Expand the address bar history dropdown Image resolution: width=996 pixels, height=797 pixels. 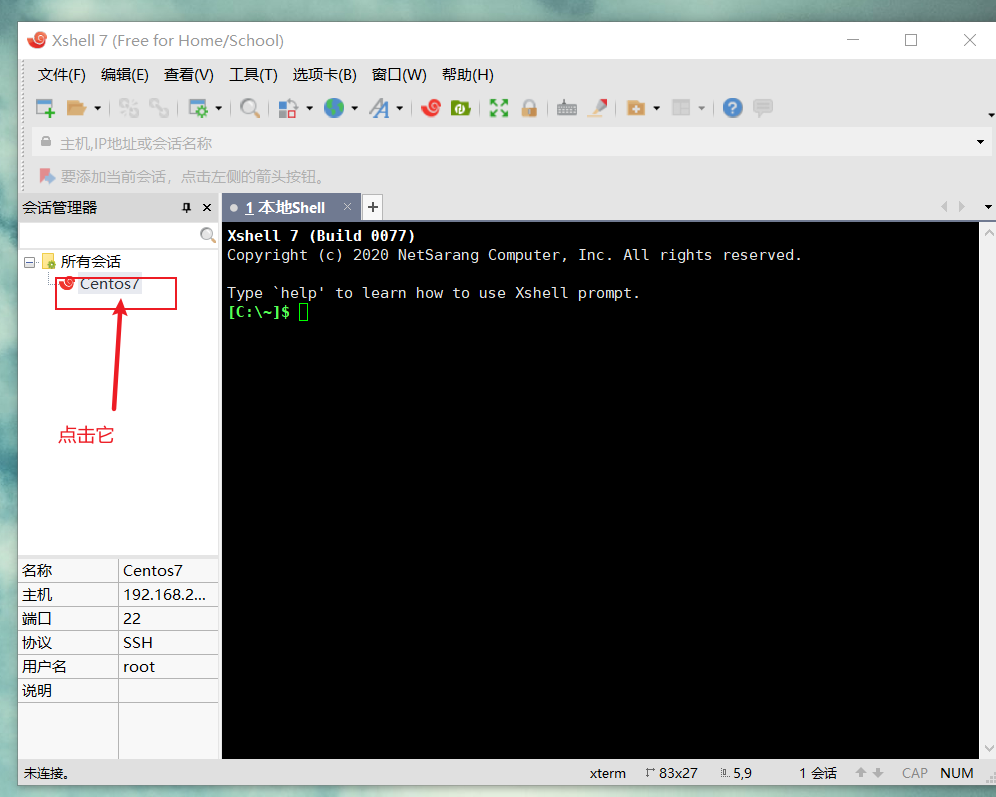980,142
